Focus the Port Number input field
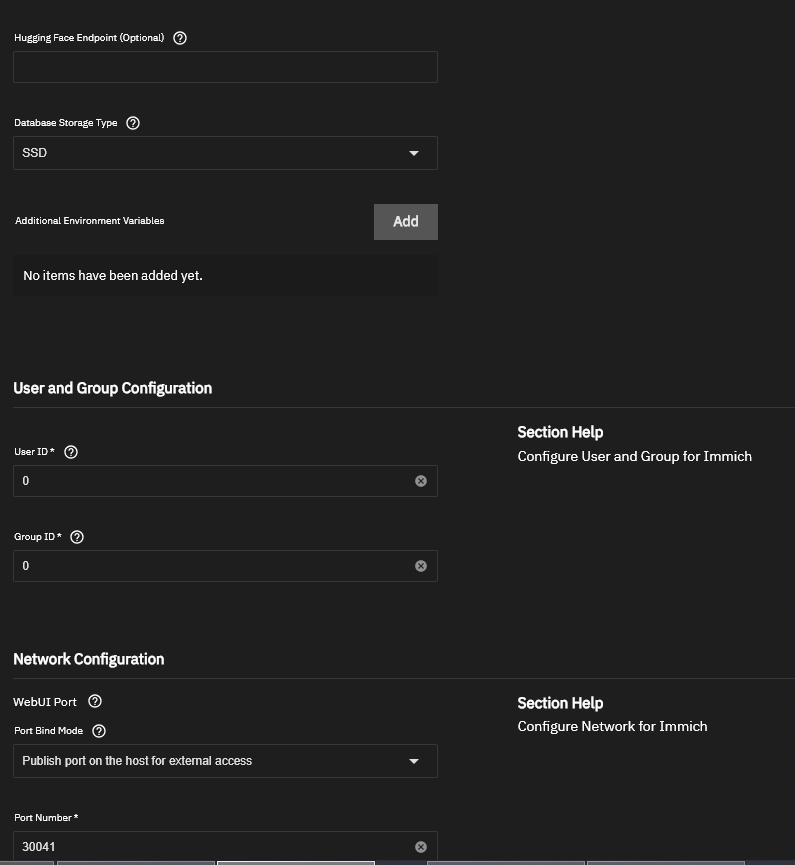The image size is (795, 865). pos(210,847)
